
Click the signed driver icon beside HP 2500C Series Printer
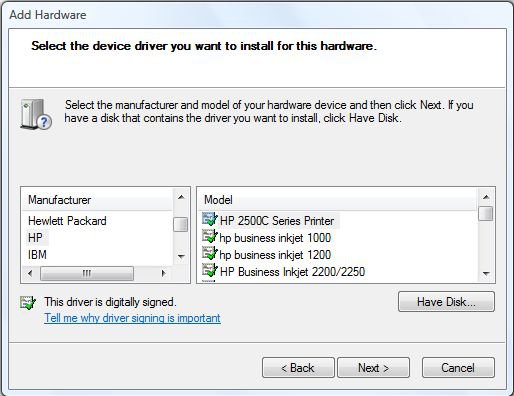coord(210,220)
